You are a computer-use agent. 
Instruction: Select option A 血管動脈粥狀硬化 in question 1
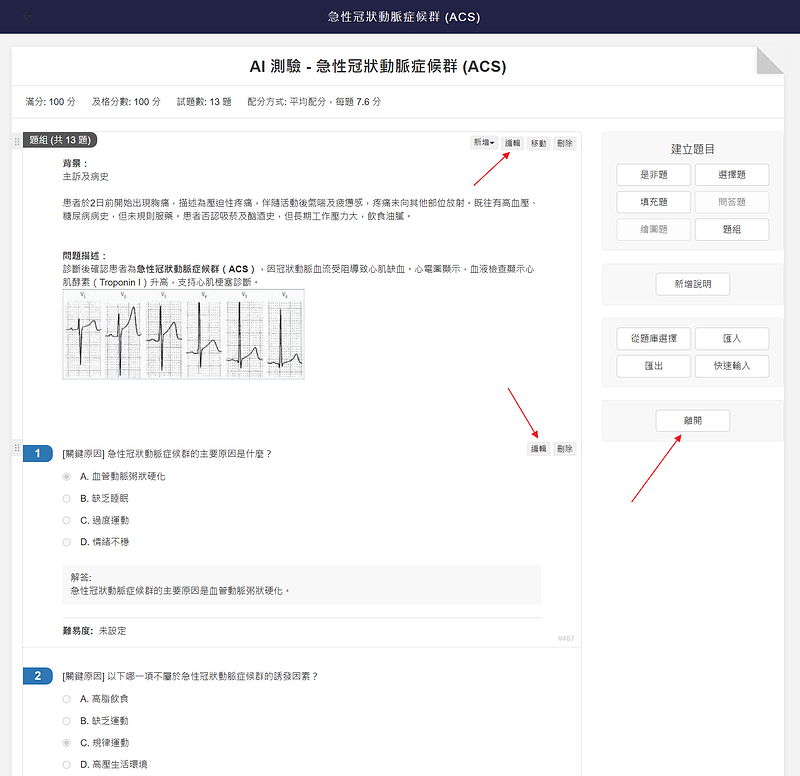pyautogui.click(x=67, y=476)
